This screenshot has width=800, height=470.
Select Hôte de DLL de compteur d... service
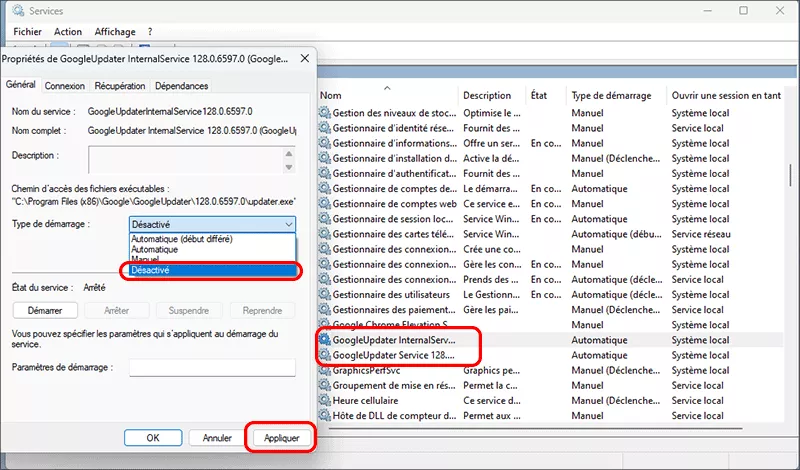point(550,416)
